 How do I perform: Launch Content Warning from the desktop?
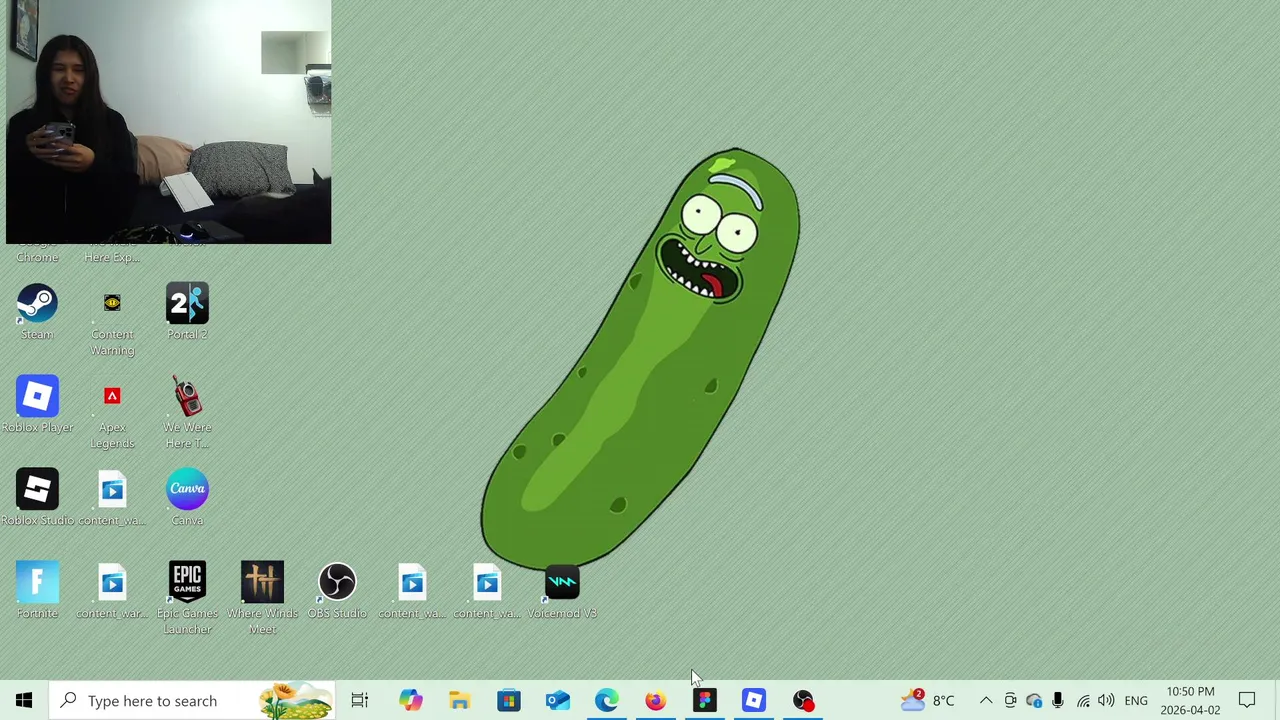112,323
